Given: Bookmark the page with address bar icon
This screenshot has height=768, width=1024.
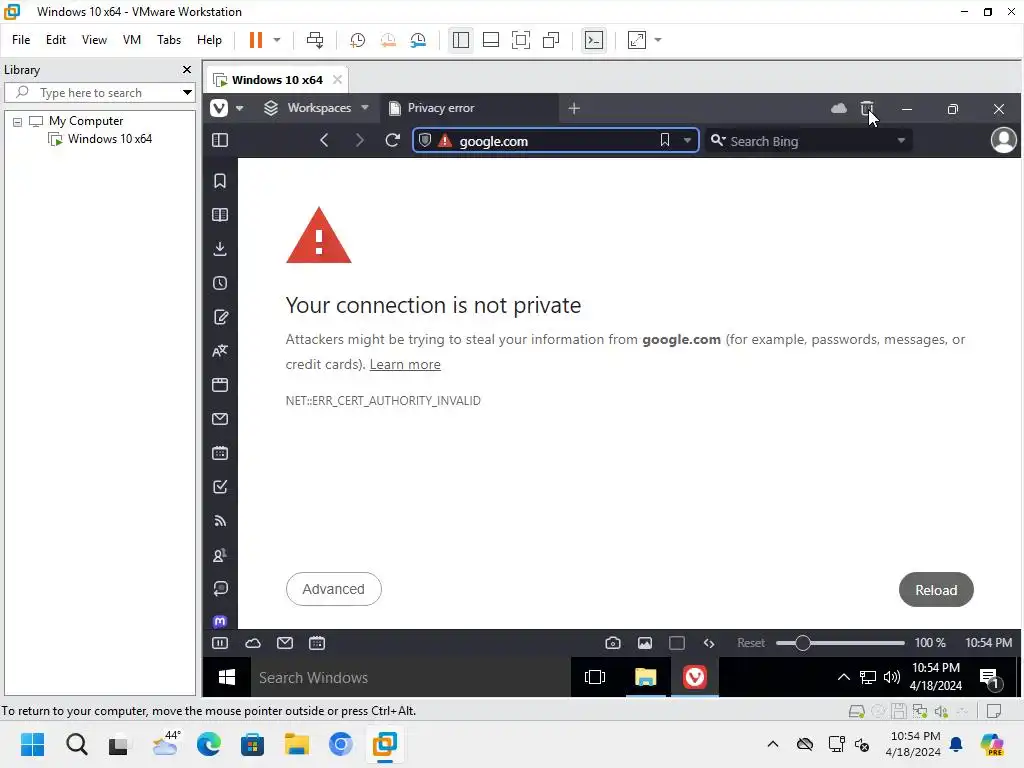Looking at the screenshot, I should point(665,140).
